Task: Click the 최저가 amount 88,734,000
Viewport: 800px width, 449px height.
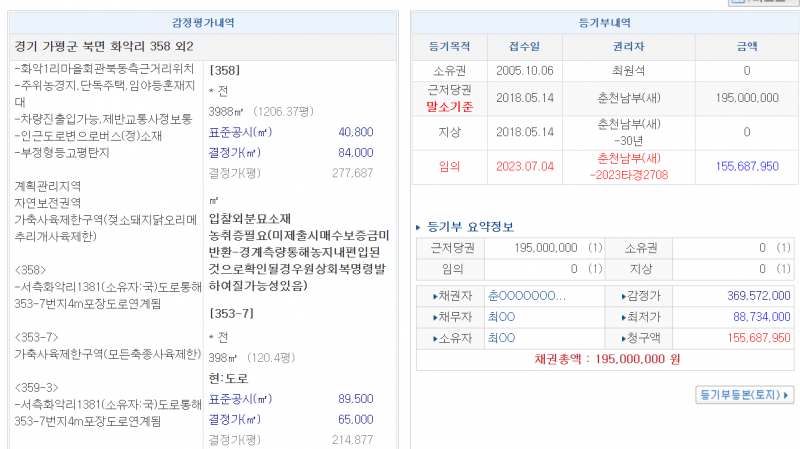Action: (x=757, y=317)
